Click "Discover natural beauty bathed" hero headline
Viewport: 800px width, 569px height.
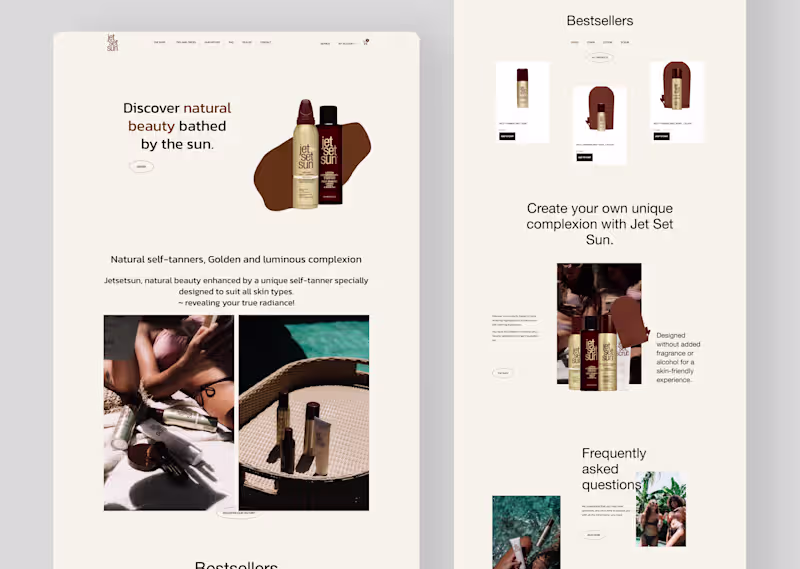click(x=177, y=126)
